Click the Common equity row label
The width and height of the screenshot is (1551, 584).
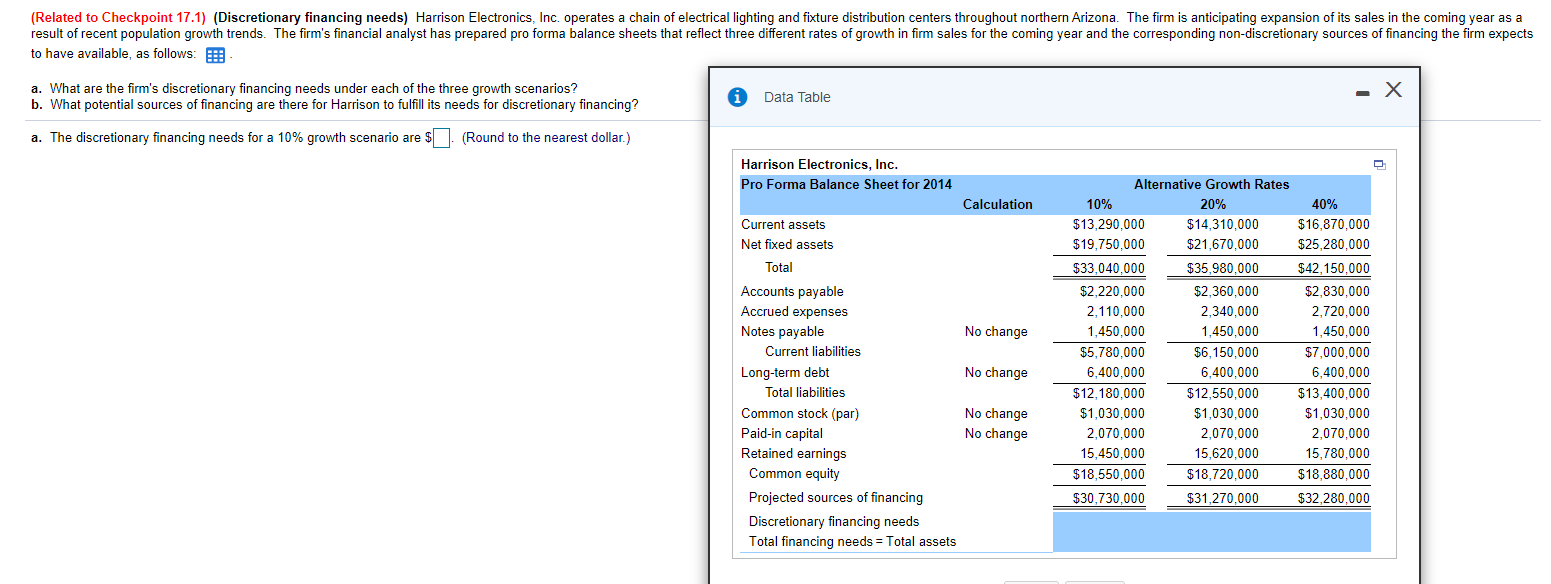coord(794,474)
